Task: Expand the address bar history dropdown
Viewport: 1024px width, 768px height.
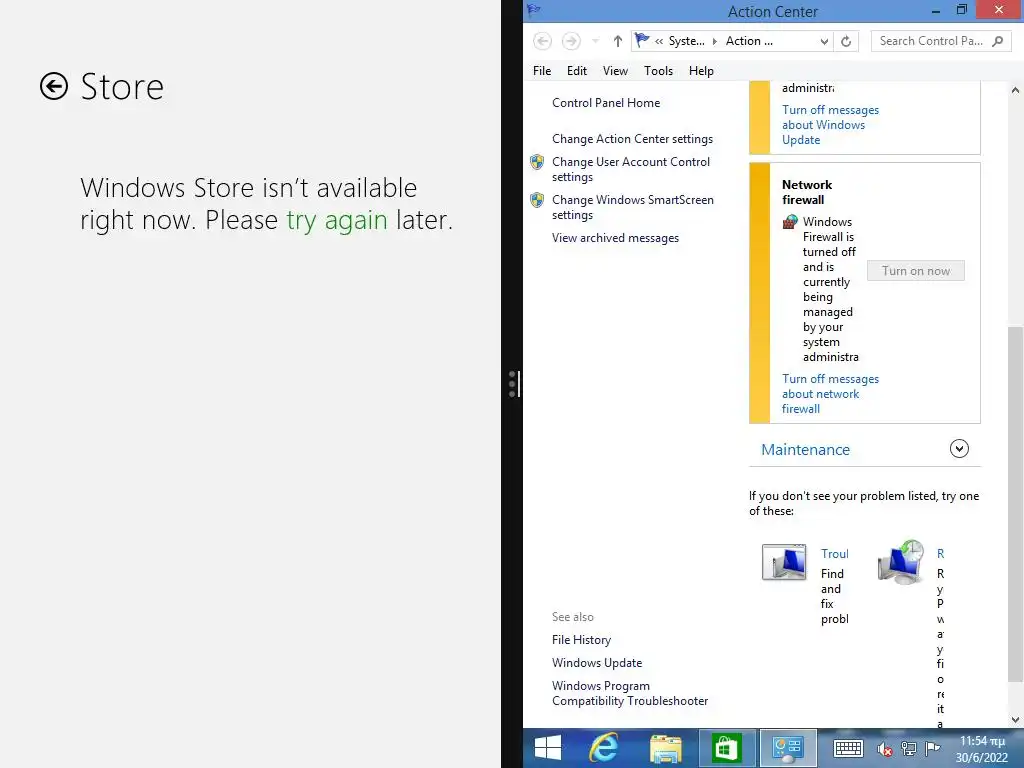Action: [x=824, y=41]
